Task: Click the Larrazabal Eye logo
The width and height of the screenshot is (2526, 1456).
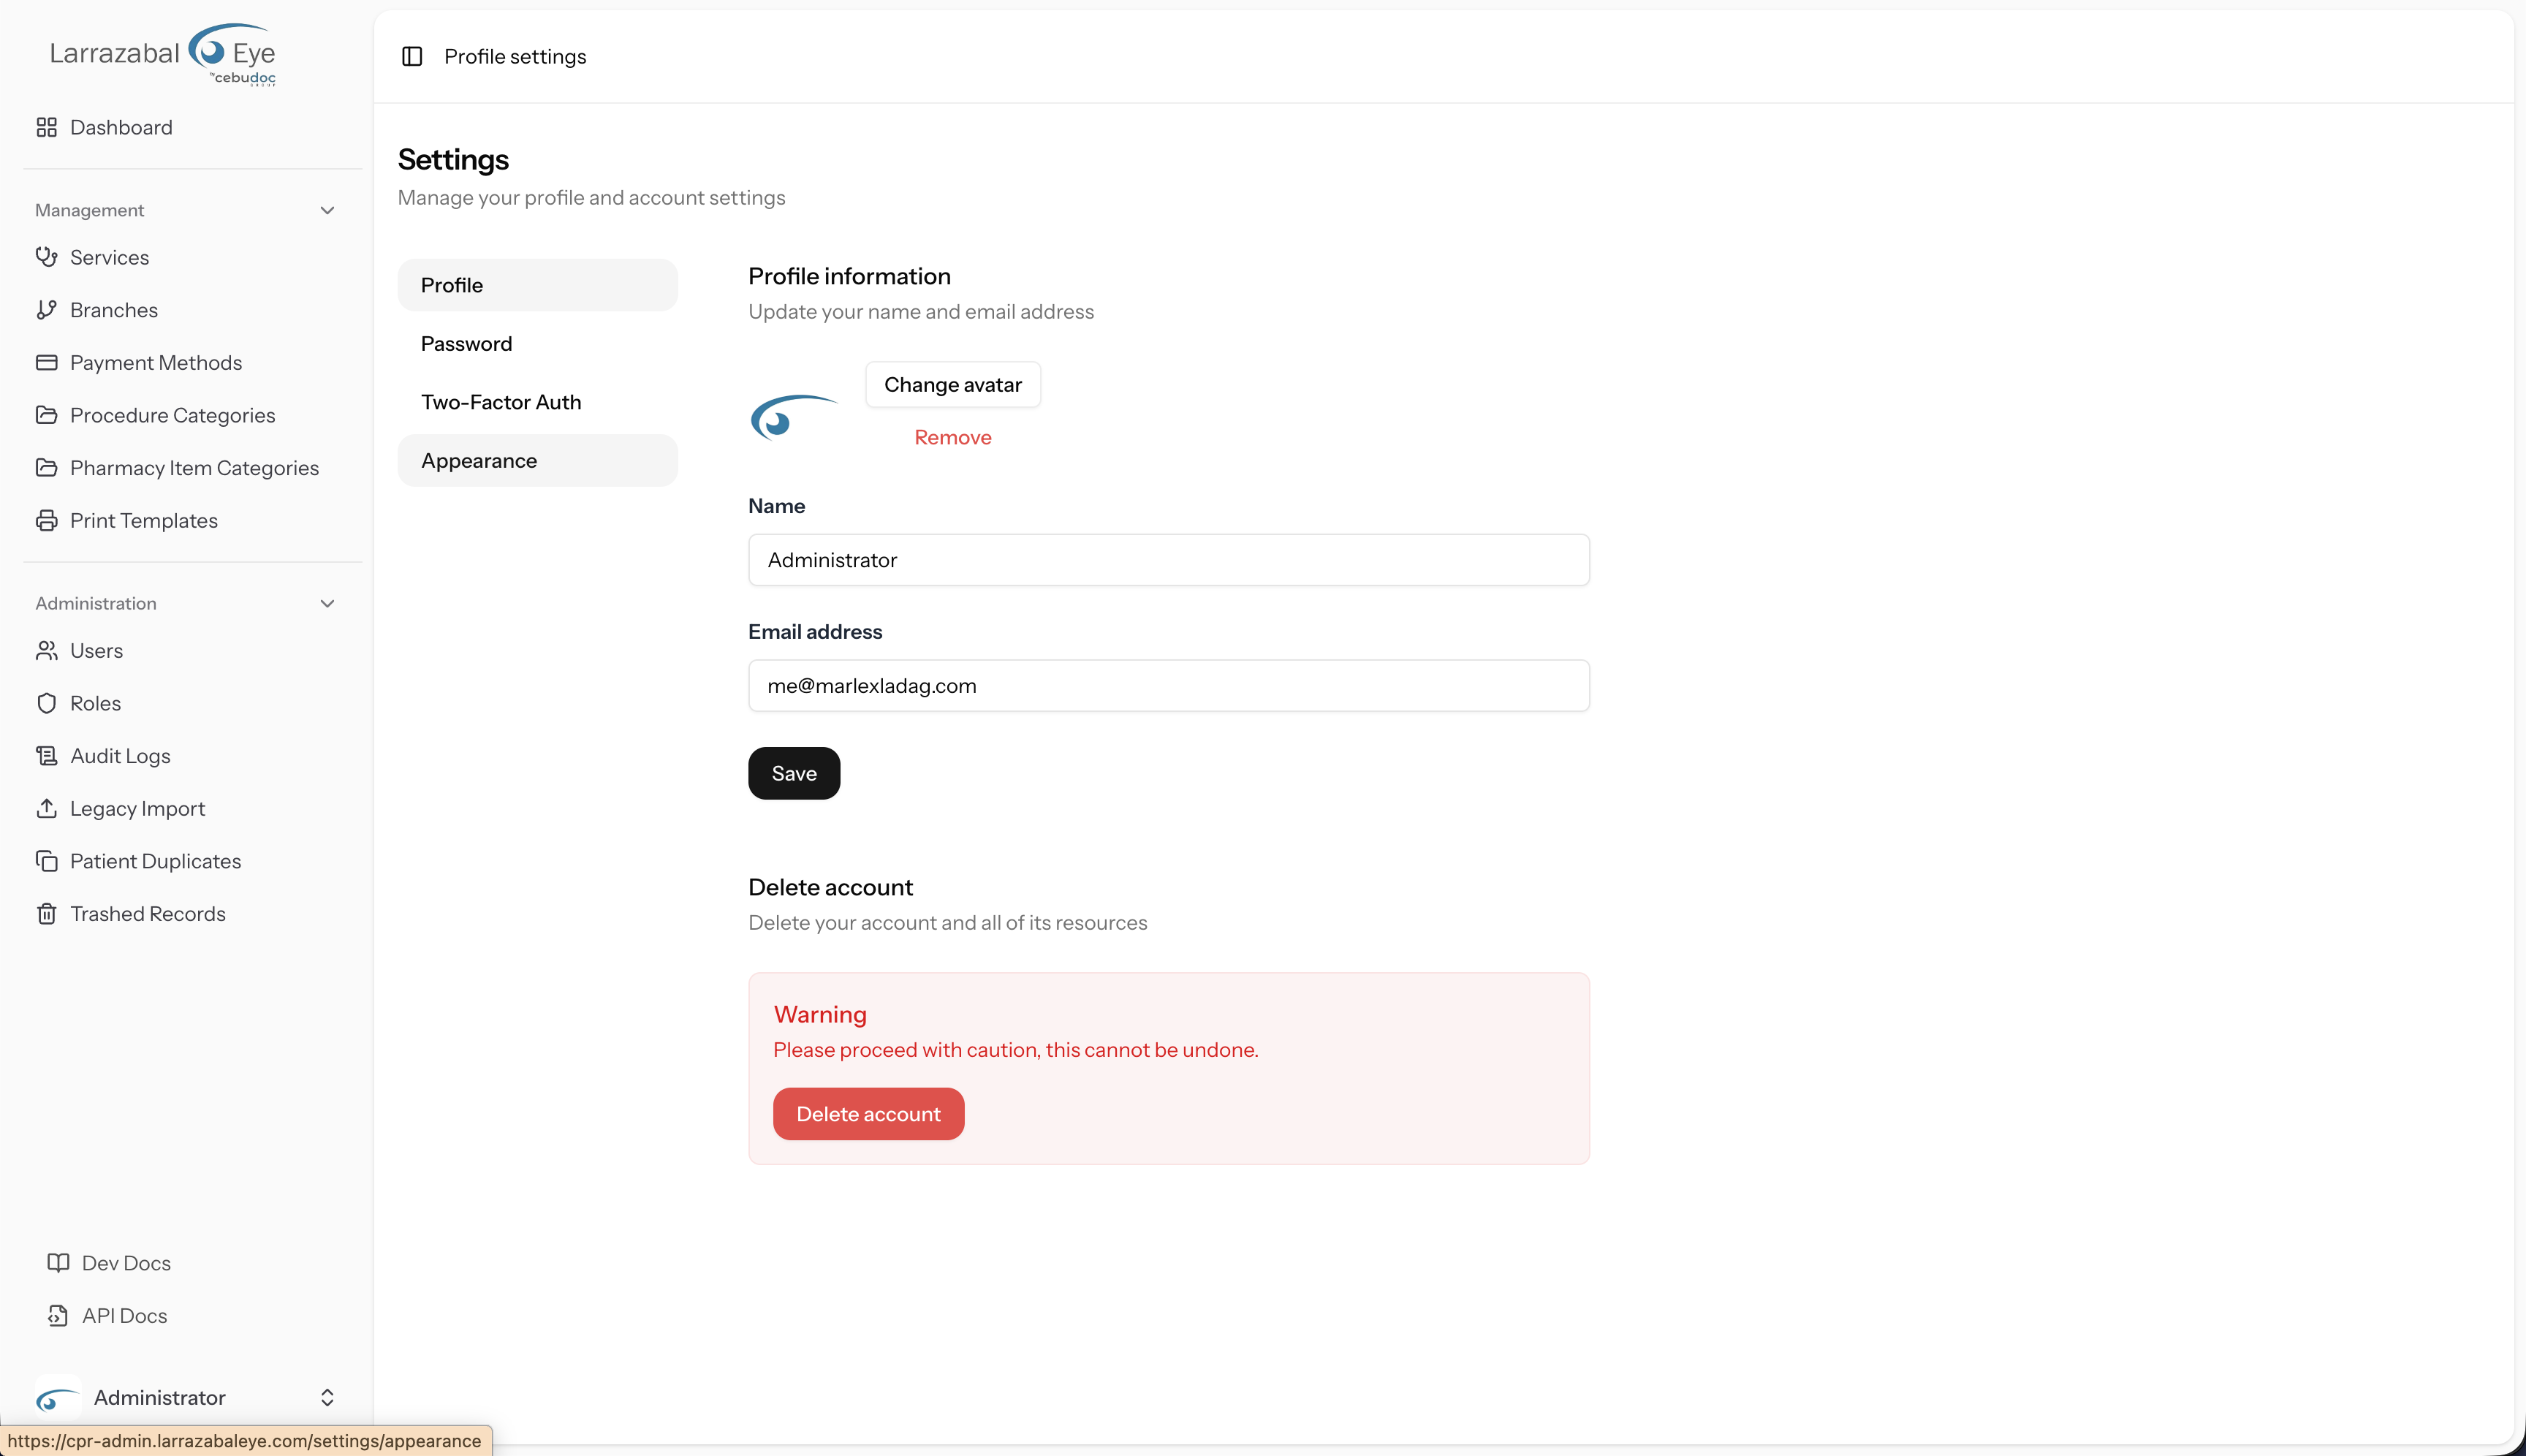Action: coord(163,54)
